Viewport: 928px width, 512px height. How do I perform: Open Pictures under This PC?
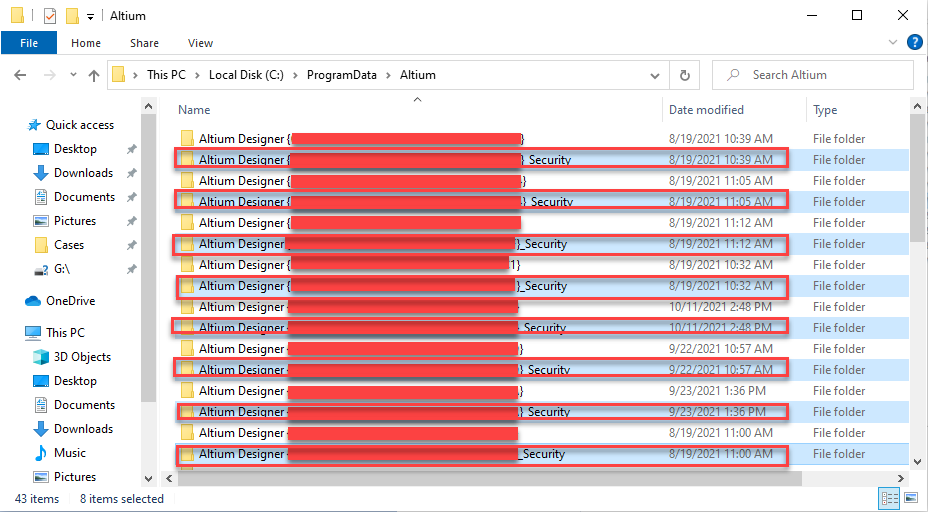click(75, 477)
